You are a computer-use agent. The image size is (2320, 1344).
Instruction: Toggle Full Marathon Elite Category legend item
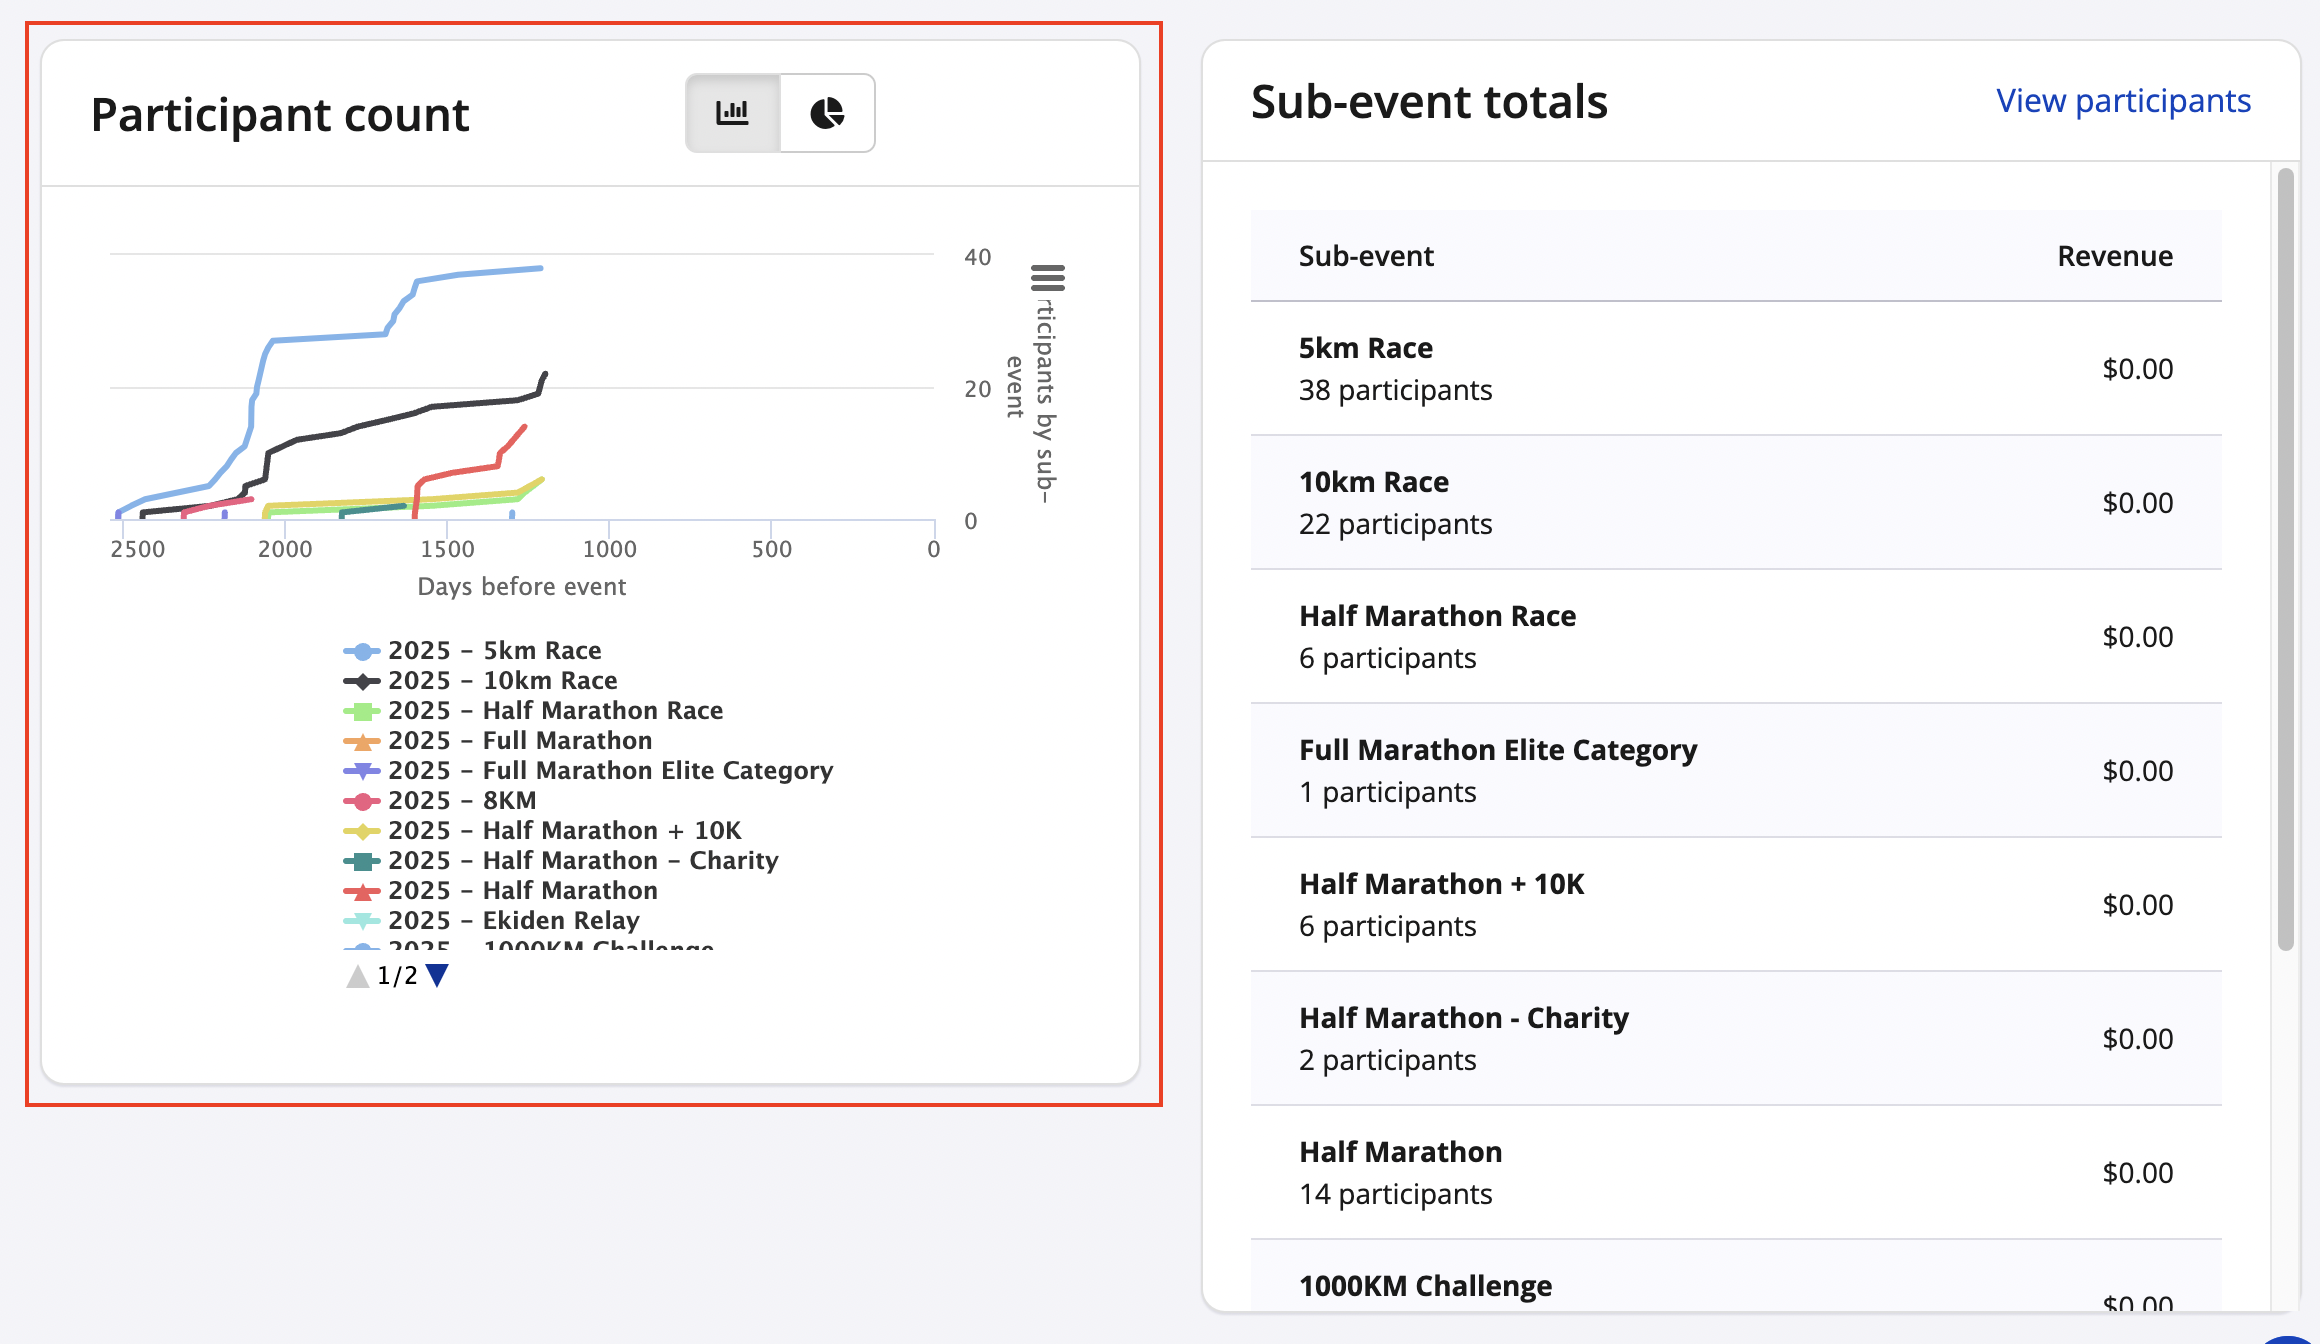pyautogui.click(x=610, y=771)
